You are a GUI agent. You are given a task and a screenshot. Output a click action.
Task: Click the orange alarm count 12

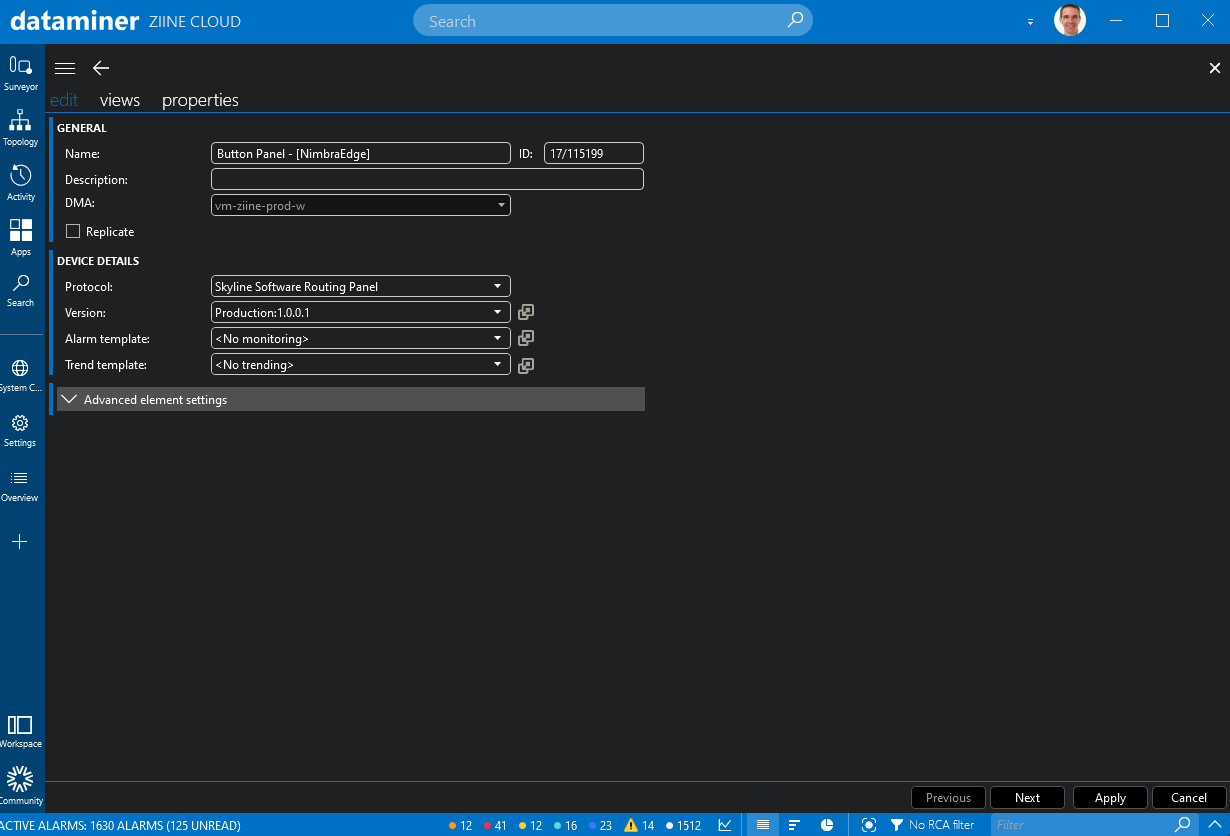click(460, 825)
